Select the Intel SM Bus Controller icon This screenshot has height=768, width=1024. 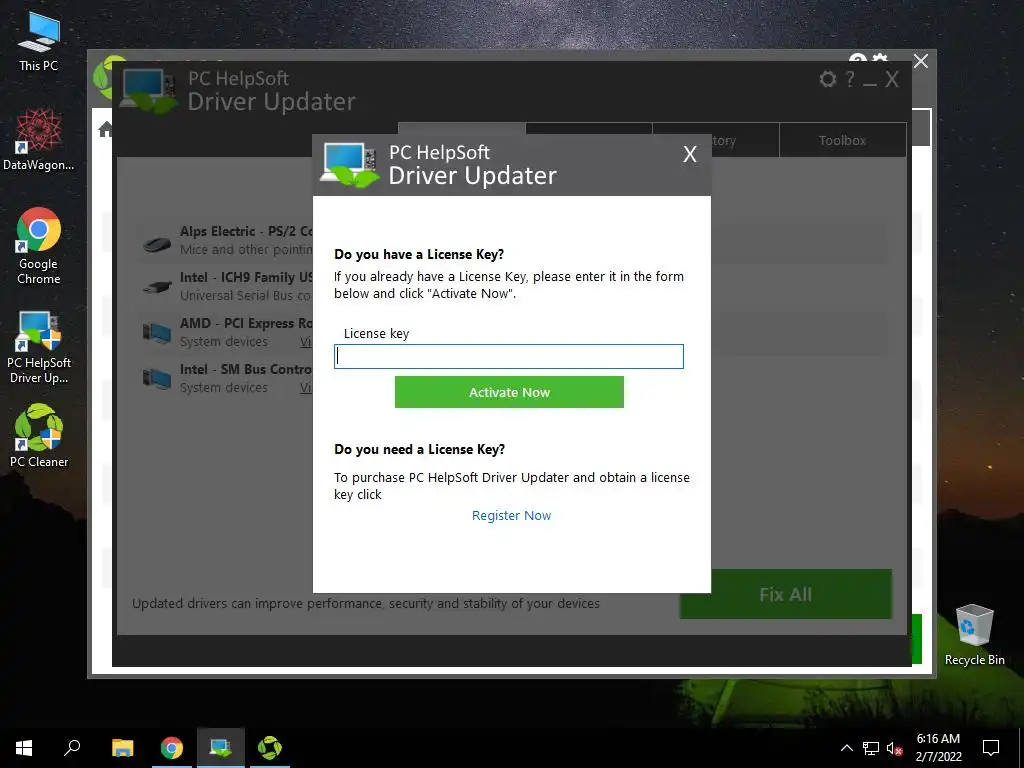coord(157,378)
